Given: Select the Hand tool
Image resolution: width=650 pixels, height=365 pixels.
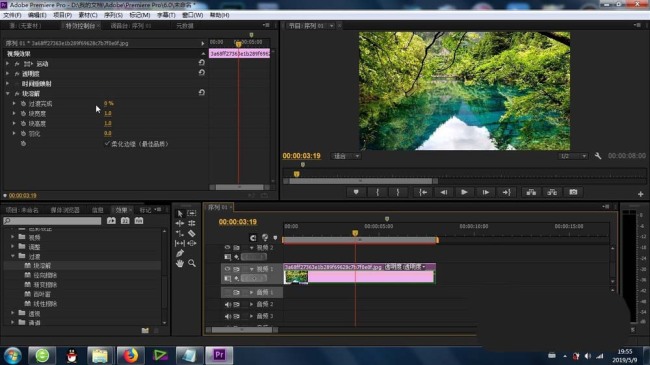Looking at the screenshot, I should (x=179, y=263).
